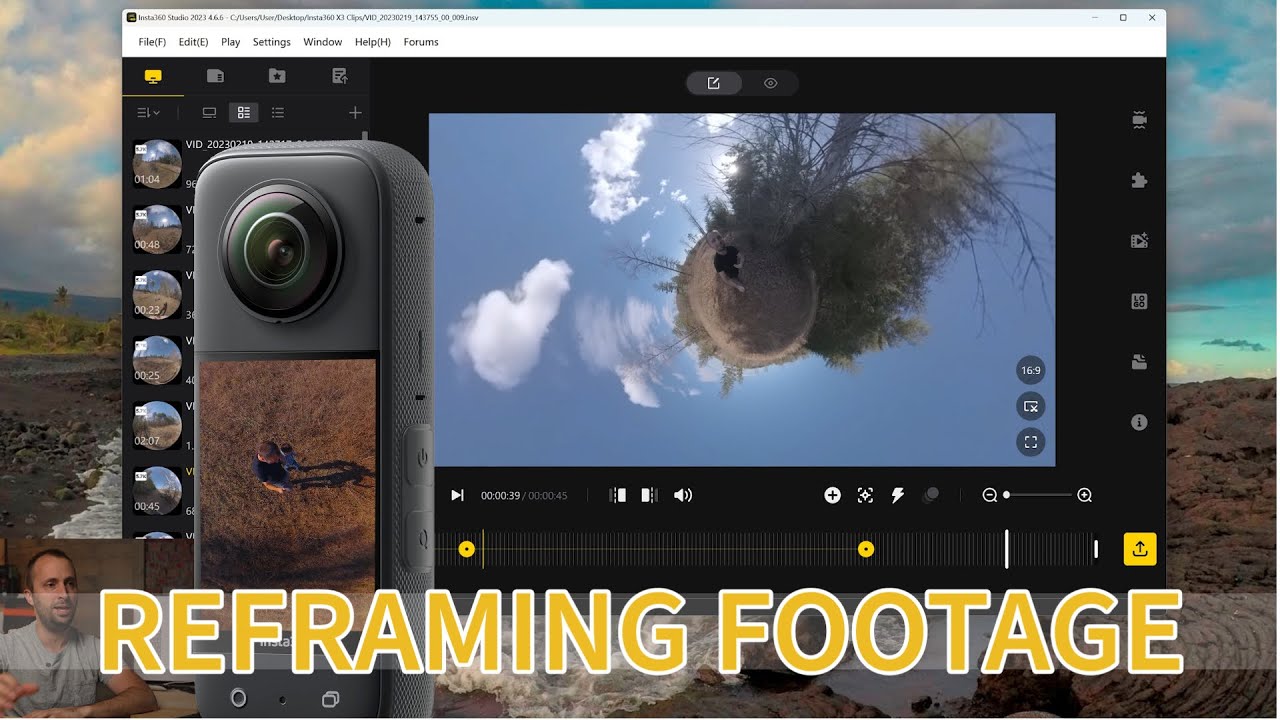1280x720 pixels.
Task: Click the white playhead on timeline
Action: pyautogui.click(x=1006, y=549)
